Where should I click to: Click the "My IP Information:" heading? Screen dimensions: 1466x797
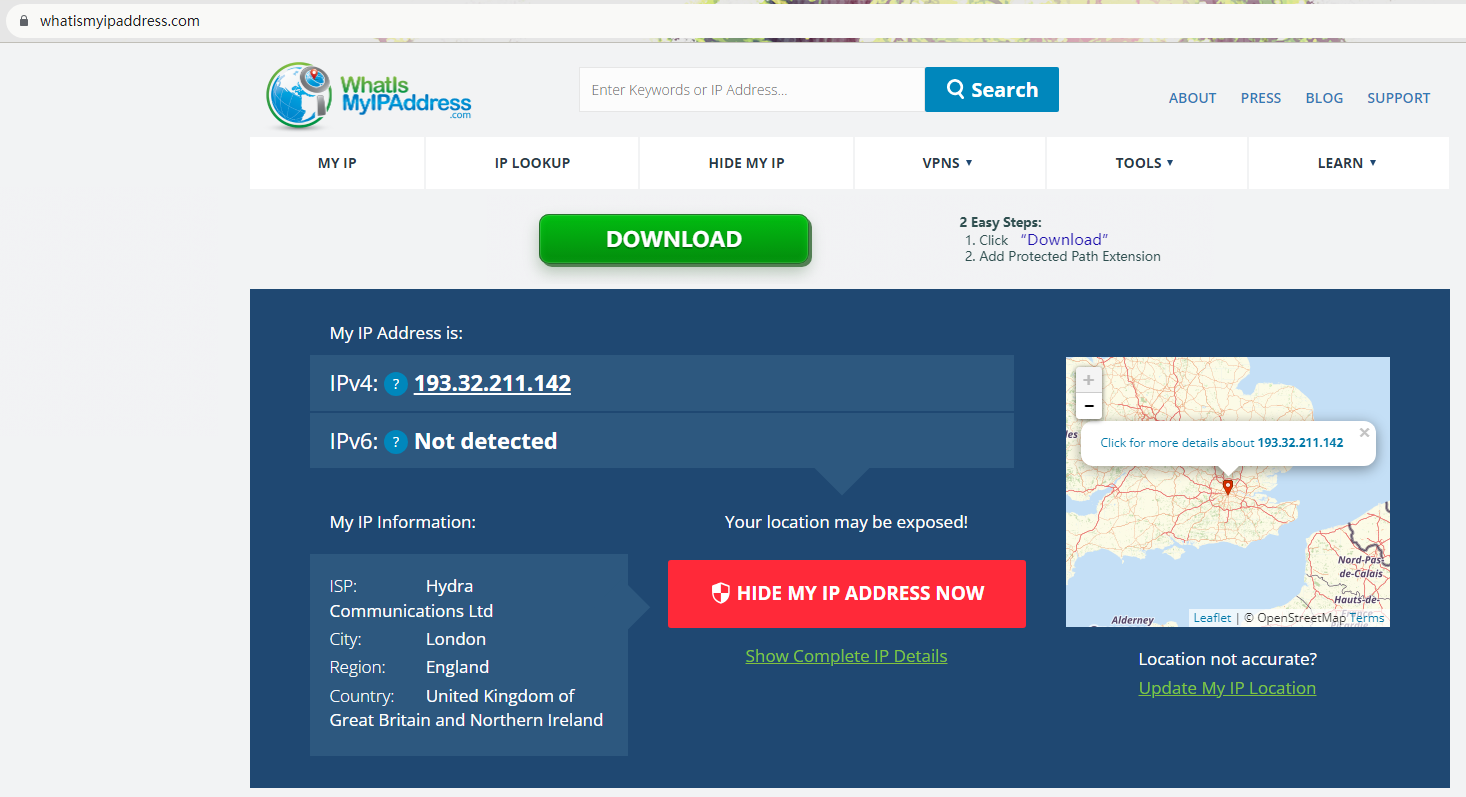pyautogui.click(x=403, y=522)
